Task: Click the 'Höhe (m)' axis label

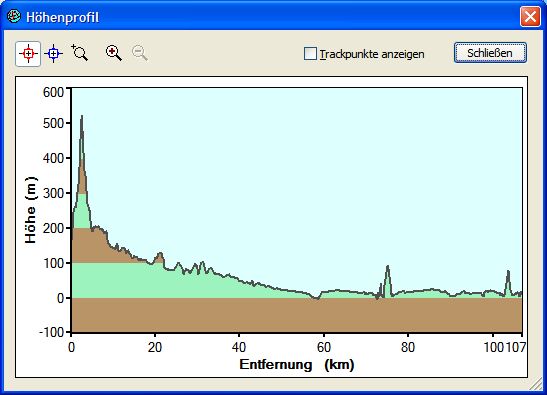Action: point(31,210)
